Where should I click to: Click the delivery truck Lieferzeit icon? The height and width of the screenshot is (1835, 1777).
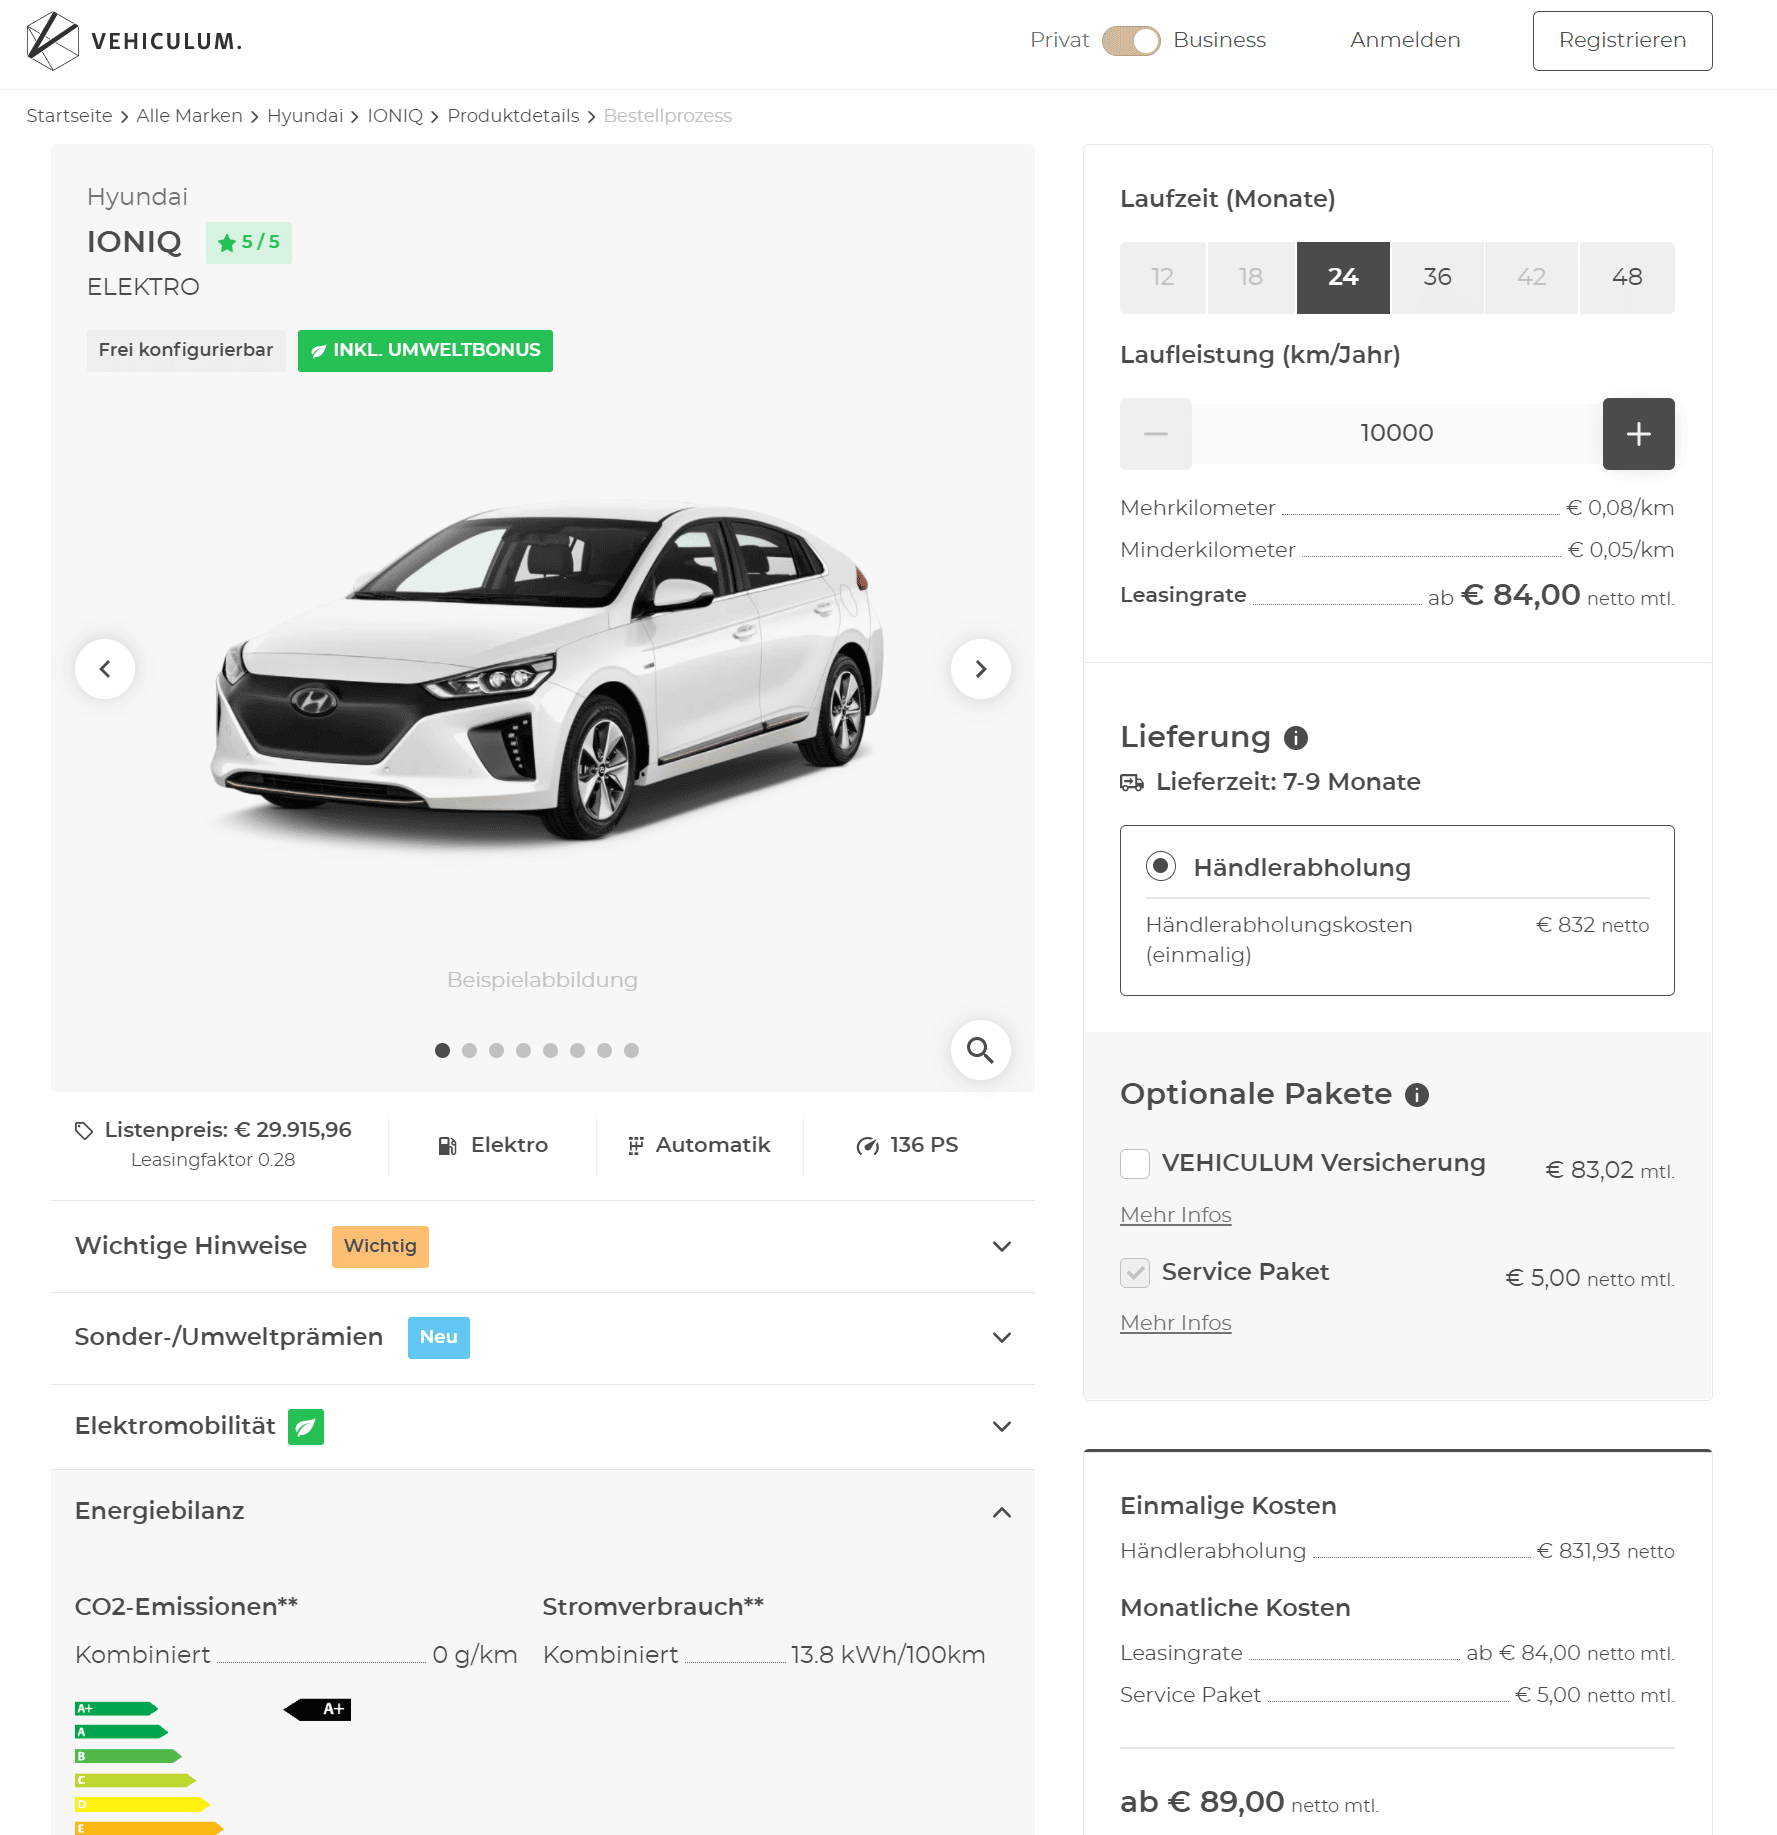click(1132, 783)
